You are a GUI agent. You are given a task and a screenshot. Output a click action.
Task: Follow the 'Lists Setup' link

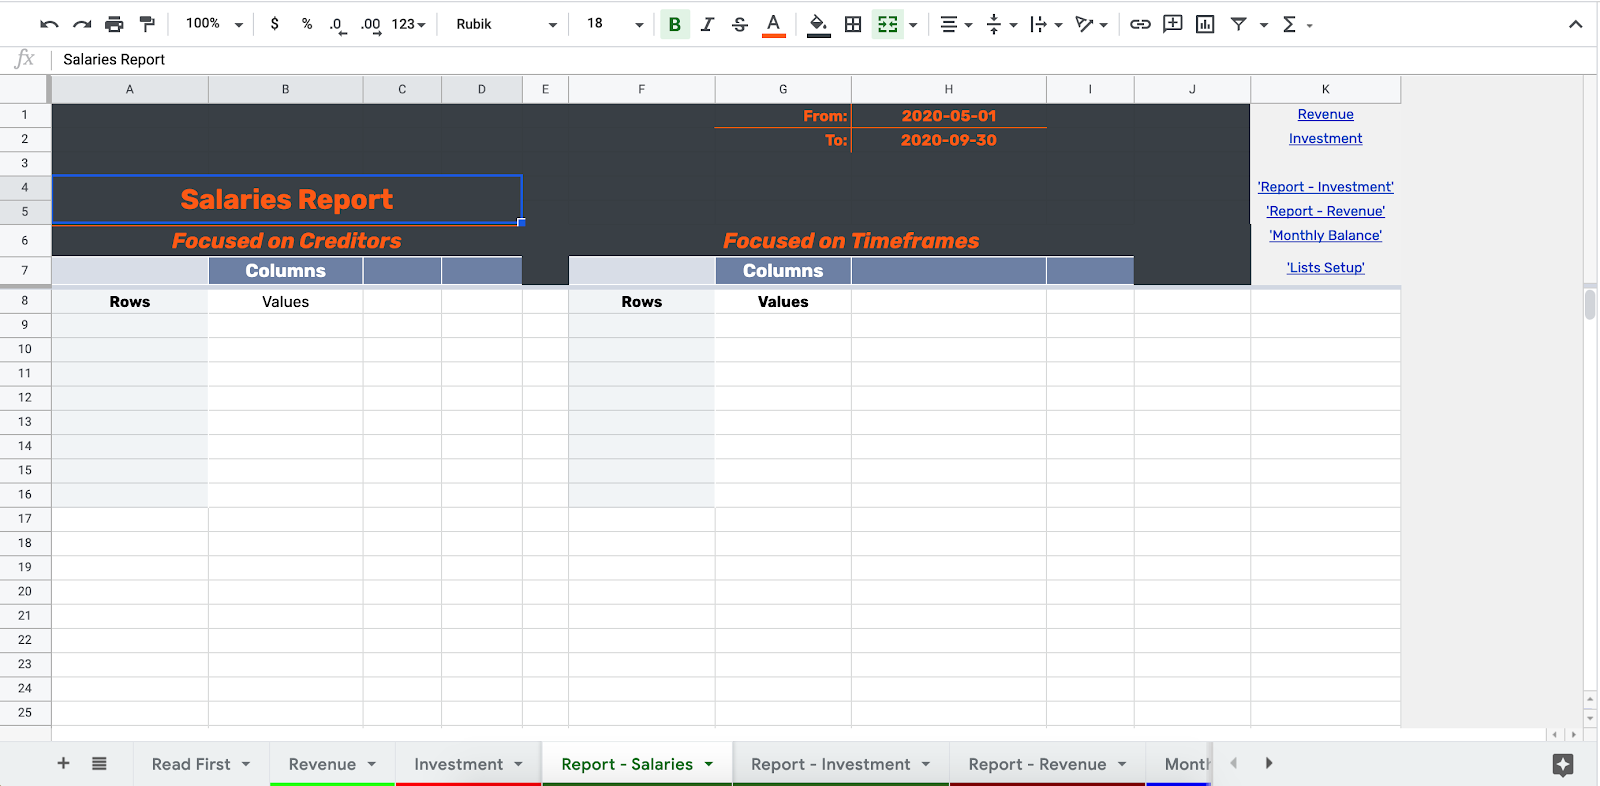click(x=1325, y=268)
